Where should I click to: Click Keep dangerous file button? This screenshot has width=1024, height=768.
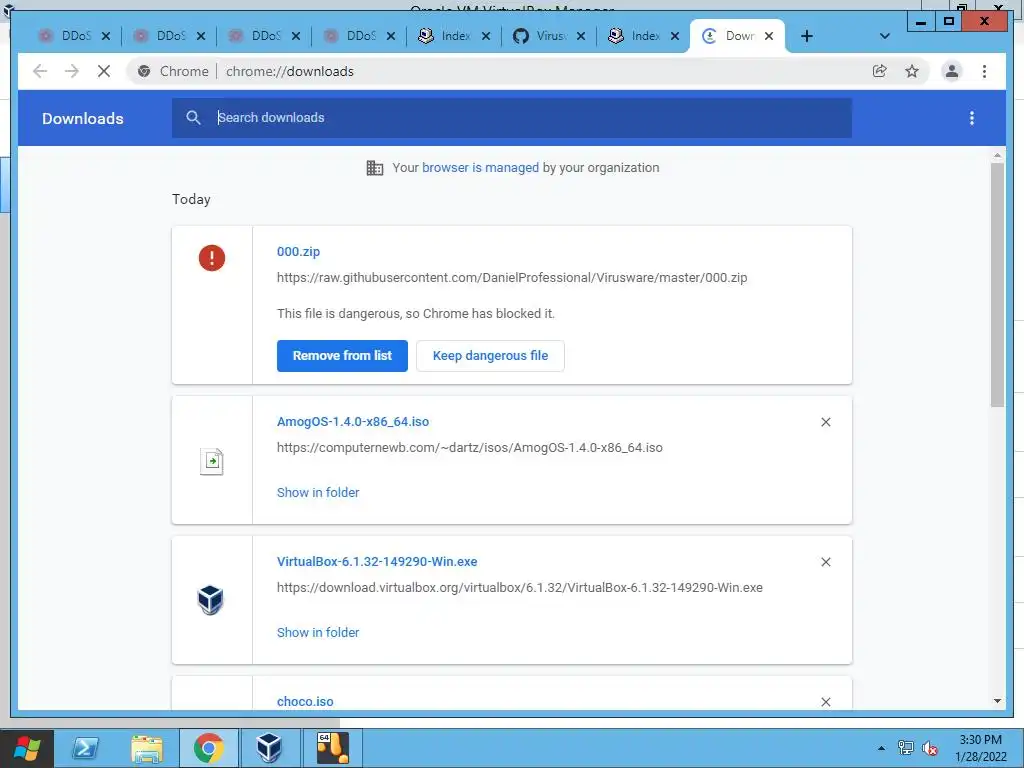coord(490,356)
